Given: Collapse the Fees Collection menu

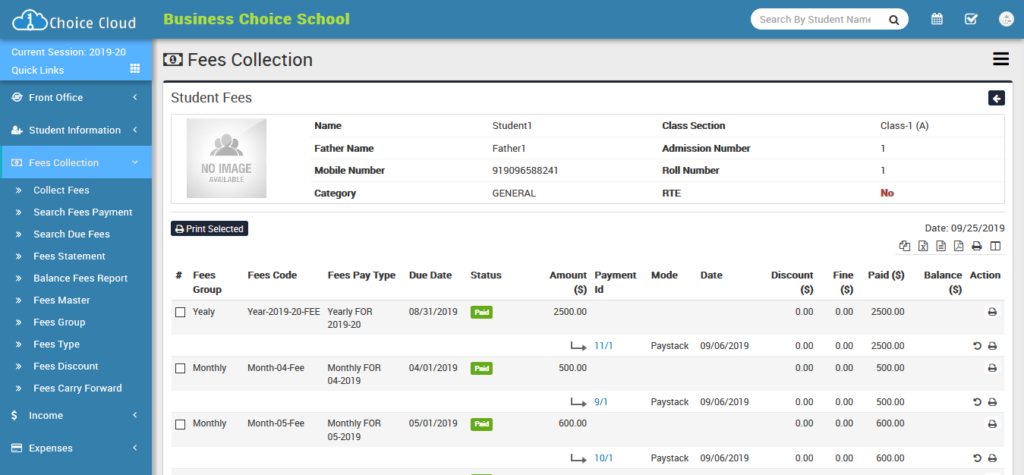Looking at the screenshot, I should [x=76, y=163].
